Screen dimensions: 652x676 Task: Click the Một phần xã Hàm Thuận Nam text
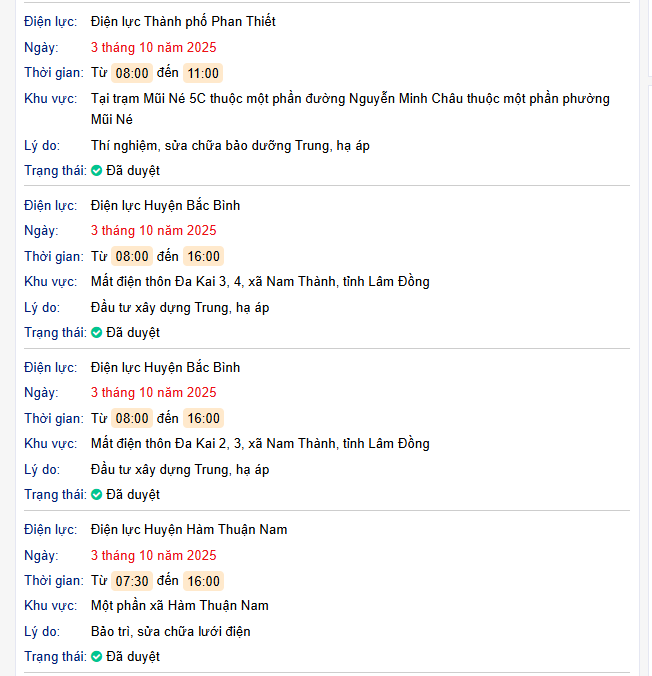[179, 605]
